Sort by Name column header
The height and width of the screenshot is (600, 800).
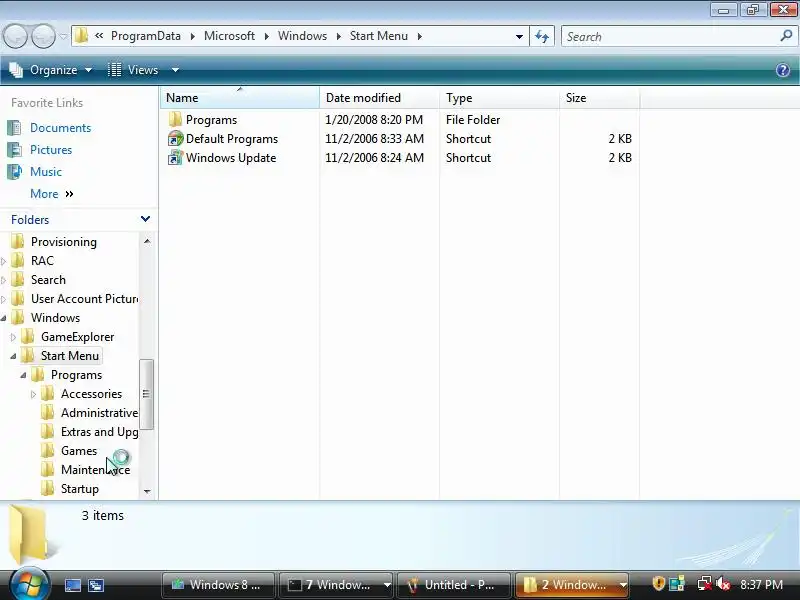pos(240,97)
